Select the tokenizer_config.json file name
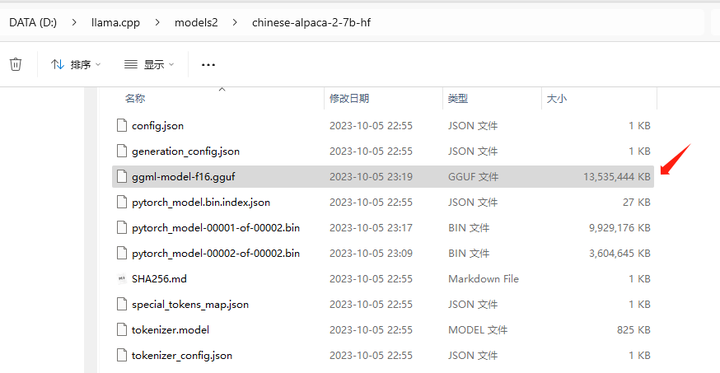 182,356
